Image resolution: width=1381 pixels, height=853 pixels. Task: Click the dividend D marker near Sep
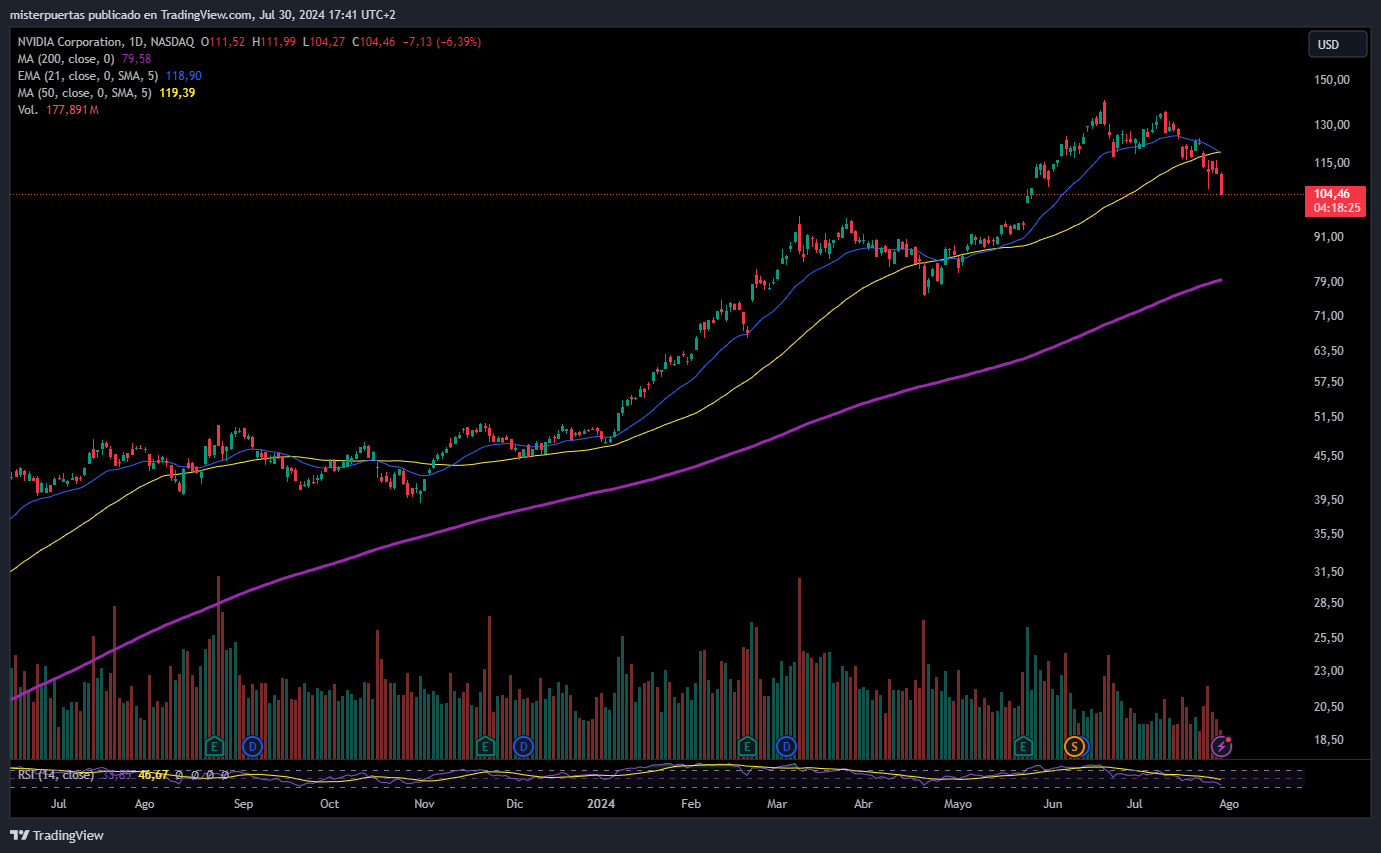252,746
